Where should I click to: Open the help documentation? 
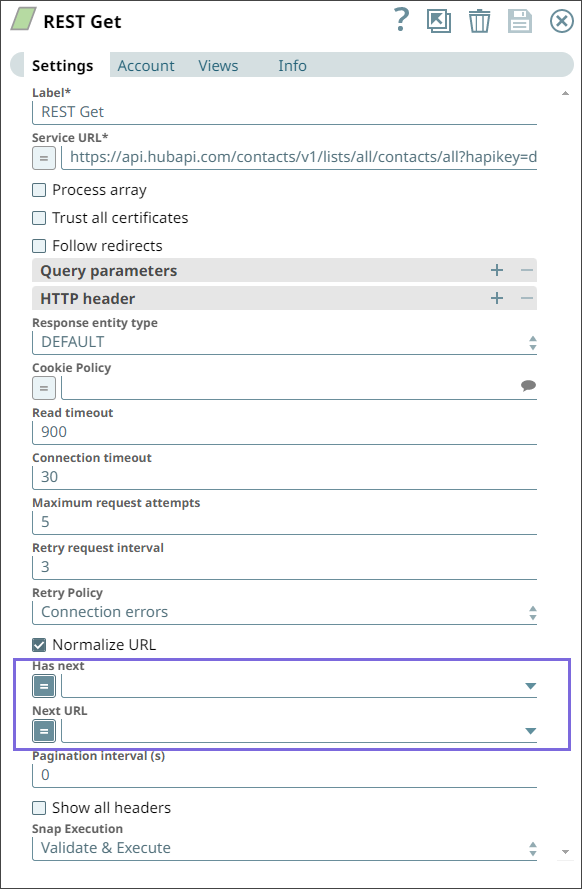(400, 20)
